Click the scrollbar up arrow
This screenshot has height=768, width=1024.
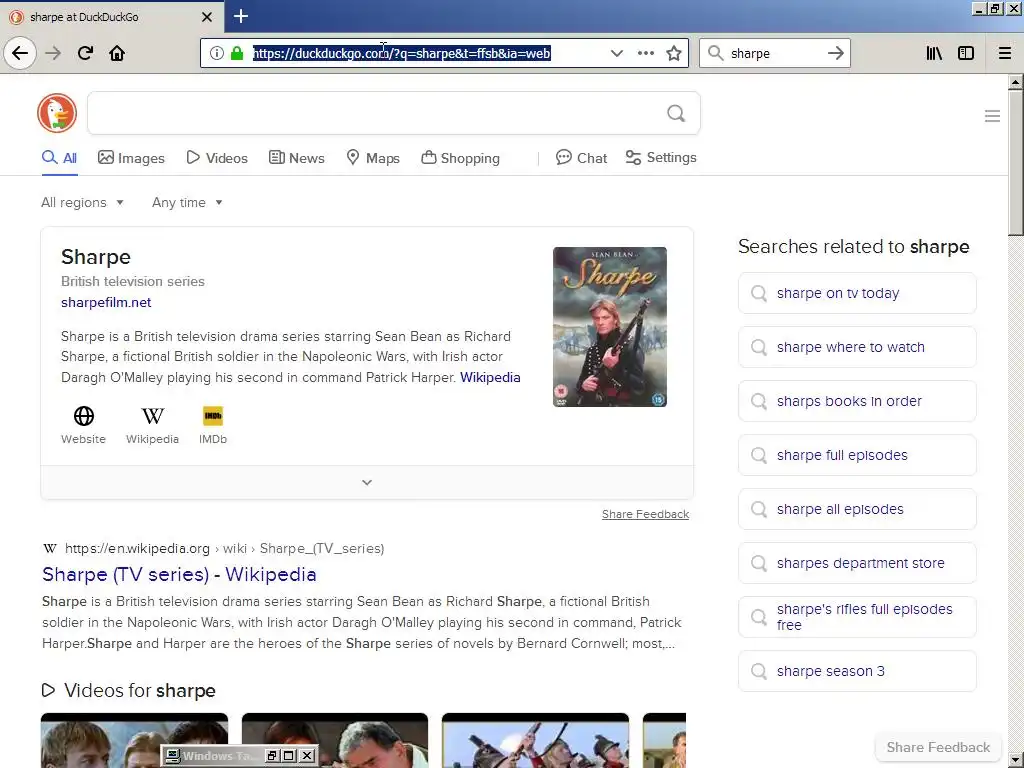click(x=1016, y=82)
